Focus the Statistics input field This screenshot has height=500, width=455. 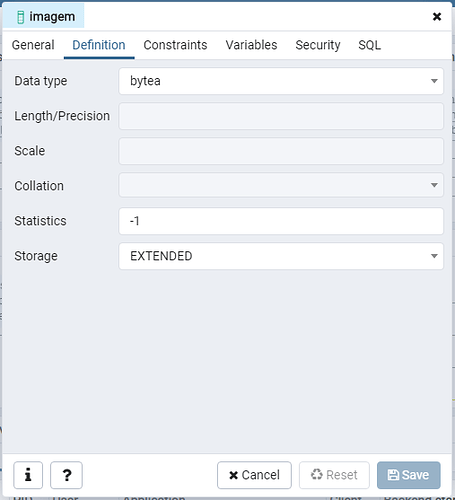[281, 221]
